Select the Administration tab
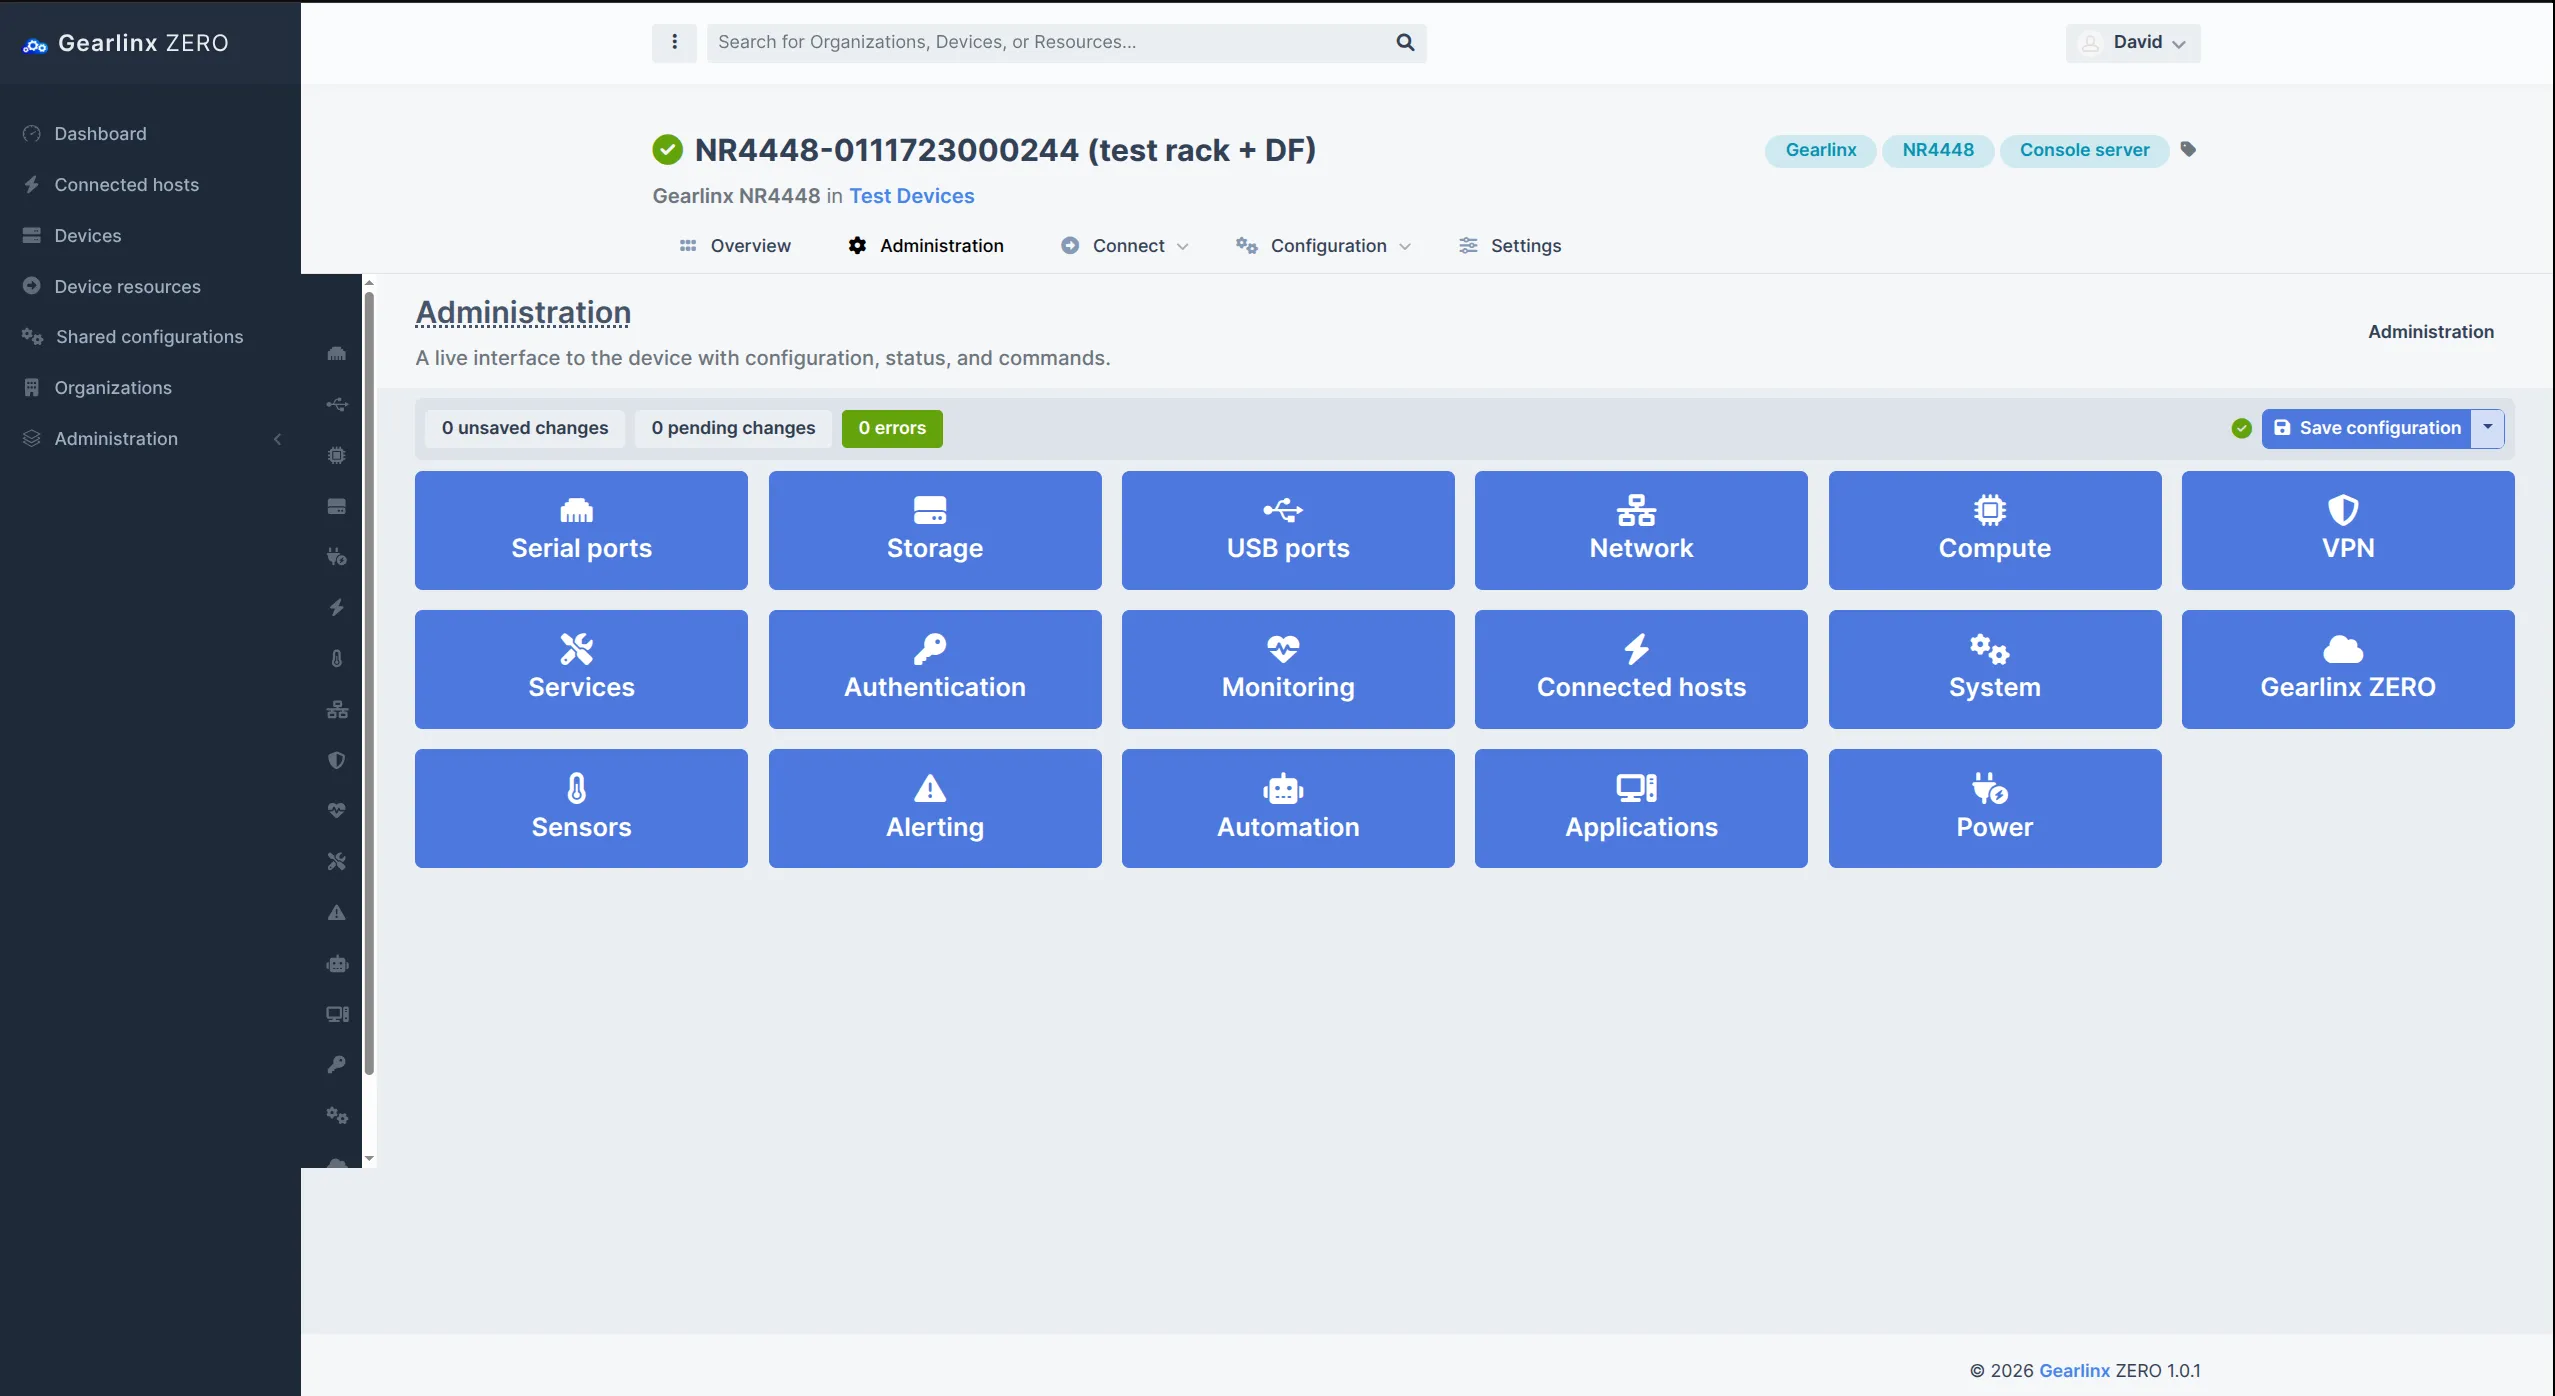This screenshot has height=1396, width=2555. point(926,246)
